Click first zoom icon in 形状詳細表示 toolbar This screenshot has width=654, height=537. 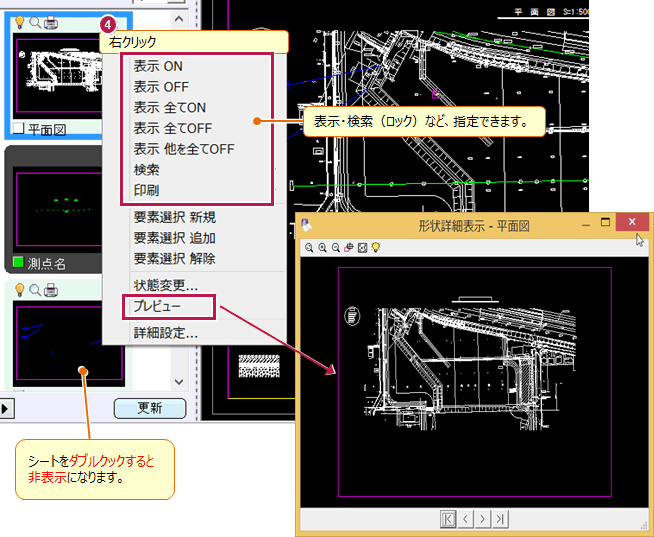[x=309, y=247]
